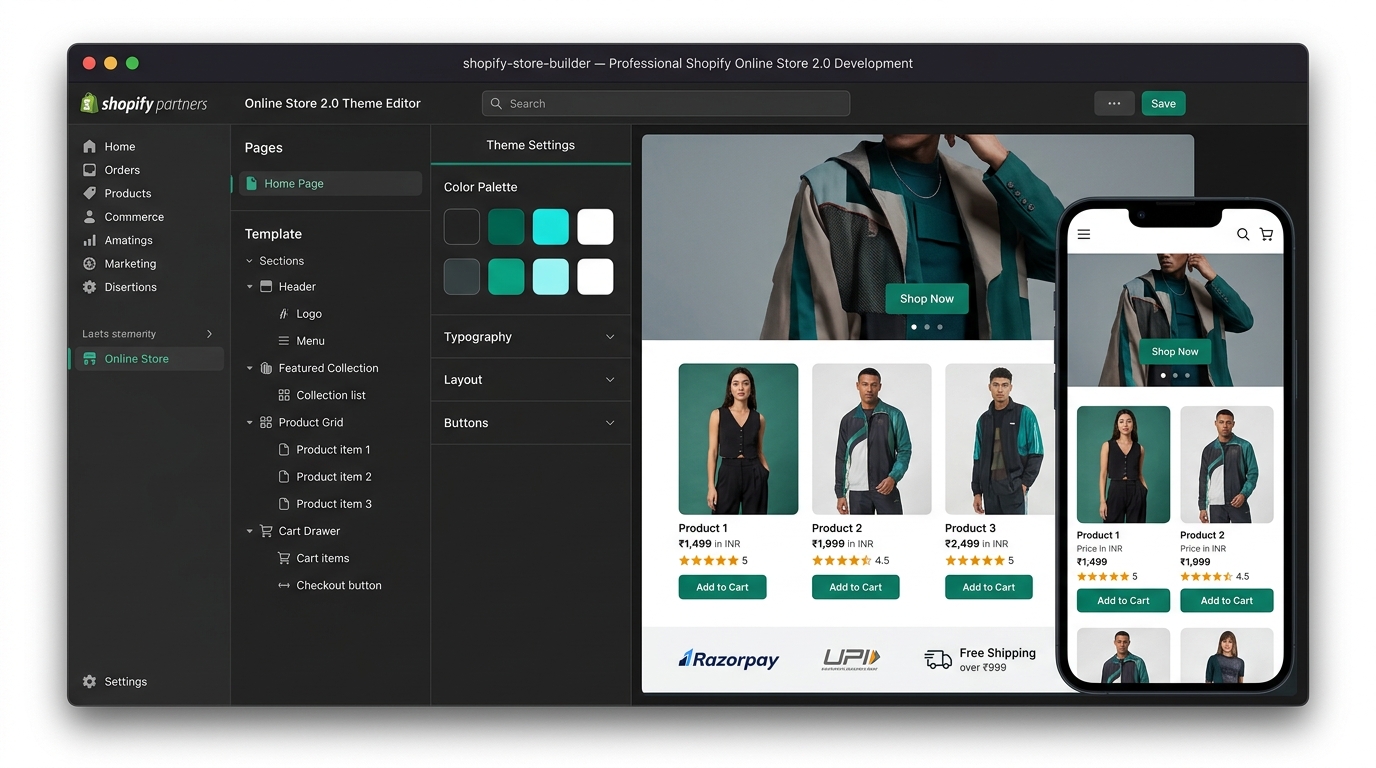Screen dimensions: 1376x768
Task: Expand the Layout settings
Action: click(531, 380)
